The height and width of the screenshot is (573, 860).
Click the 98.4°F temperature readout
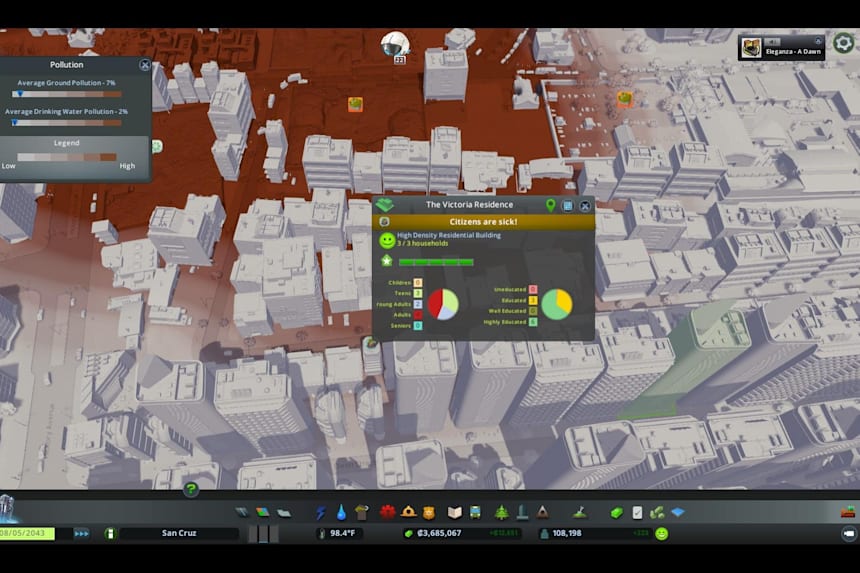(342, 533)
